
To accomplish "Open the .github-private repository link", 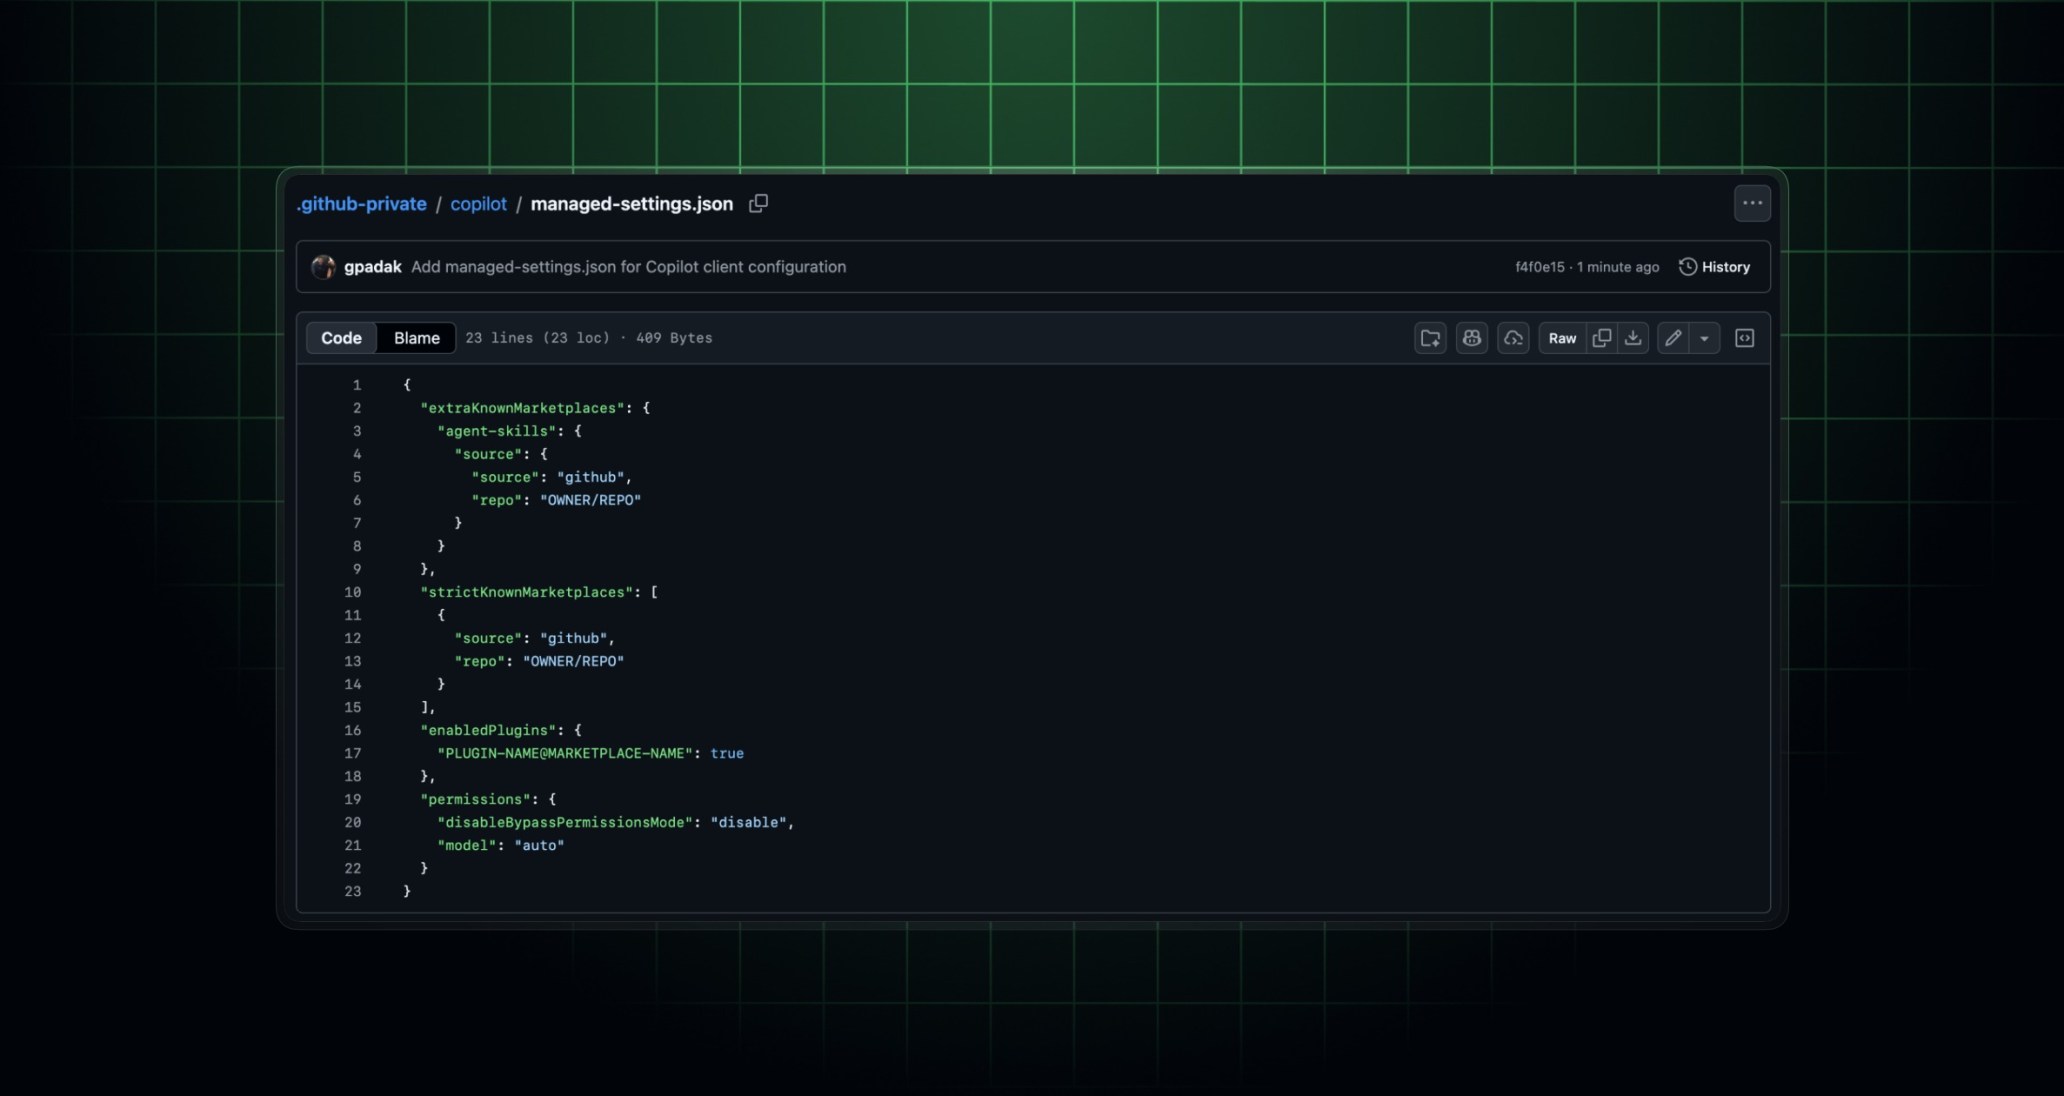I will tap(361, 204).
